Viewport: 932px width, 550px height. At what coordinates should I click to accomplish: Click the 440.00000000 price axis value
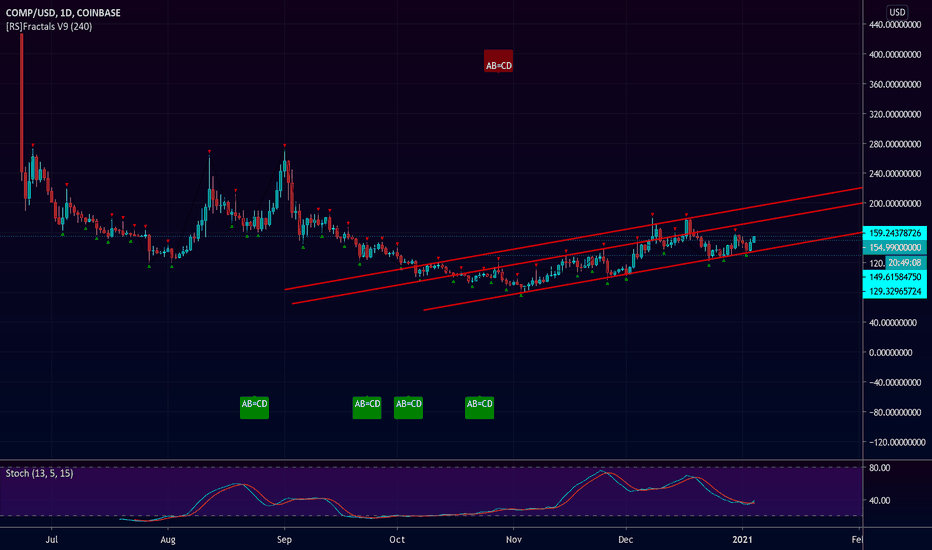pyautogui.click(x=895, y=25)
